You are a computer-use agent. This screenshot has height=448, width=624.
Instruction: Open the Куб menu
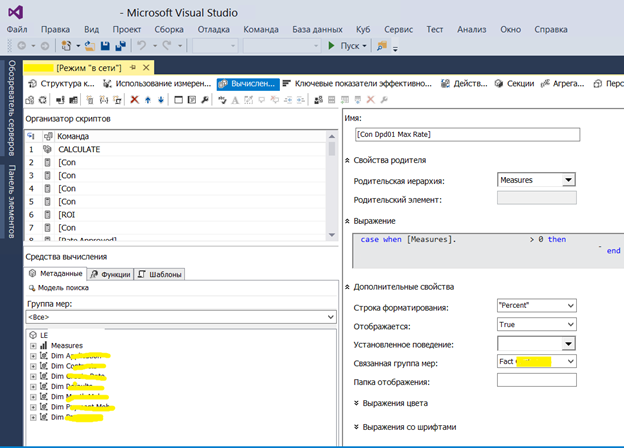(x=363, y=29)
